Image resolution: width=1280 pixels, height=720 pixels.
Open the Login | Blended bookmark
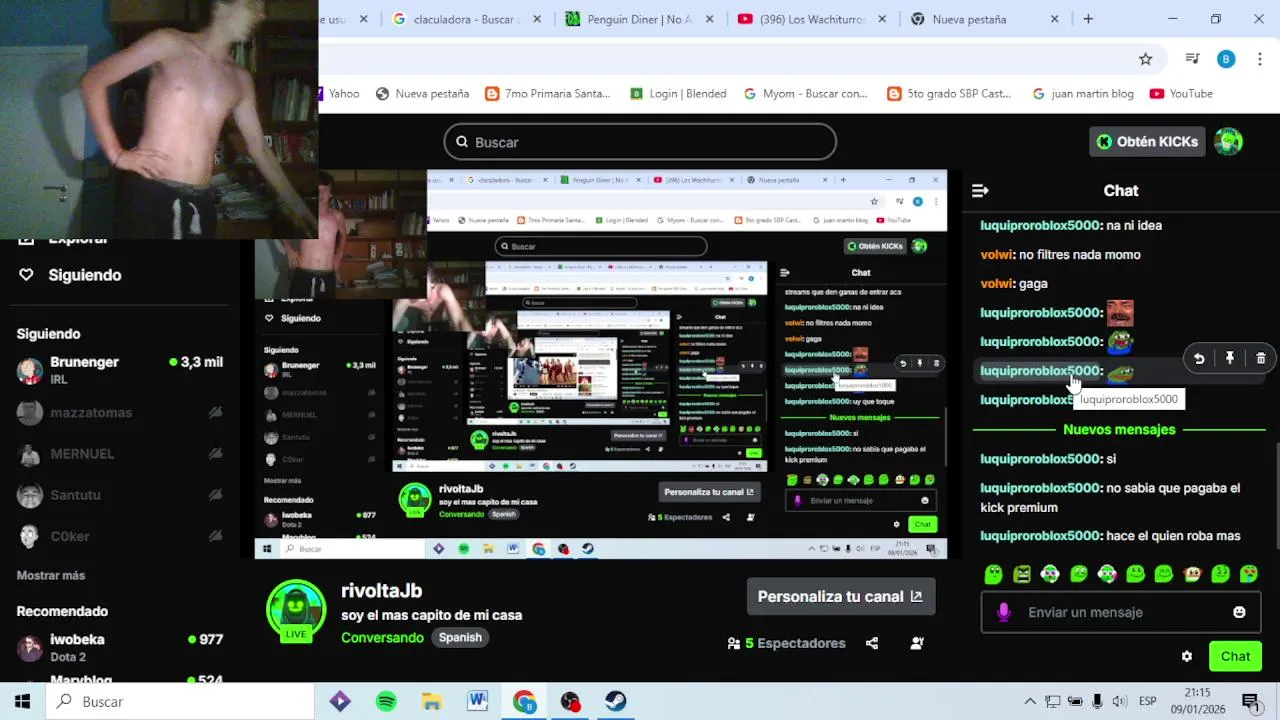tap(678, 93)
